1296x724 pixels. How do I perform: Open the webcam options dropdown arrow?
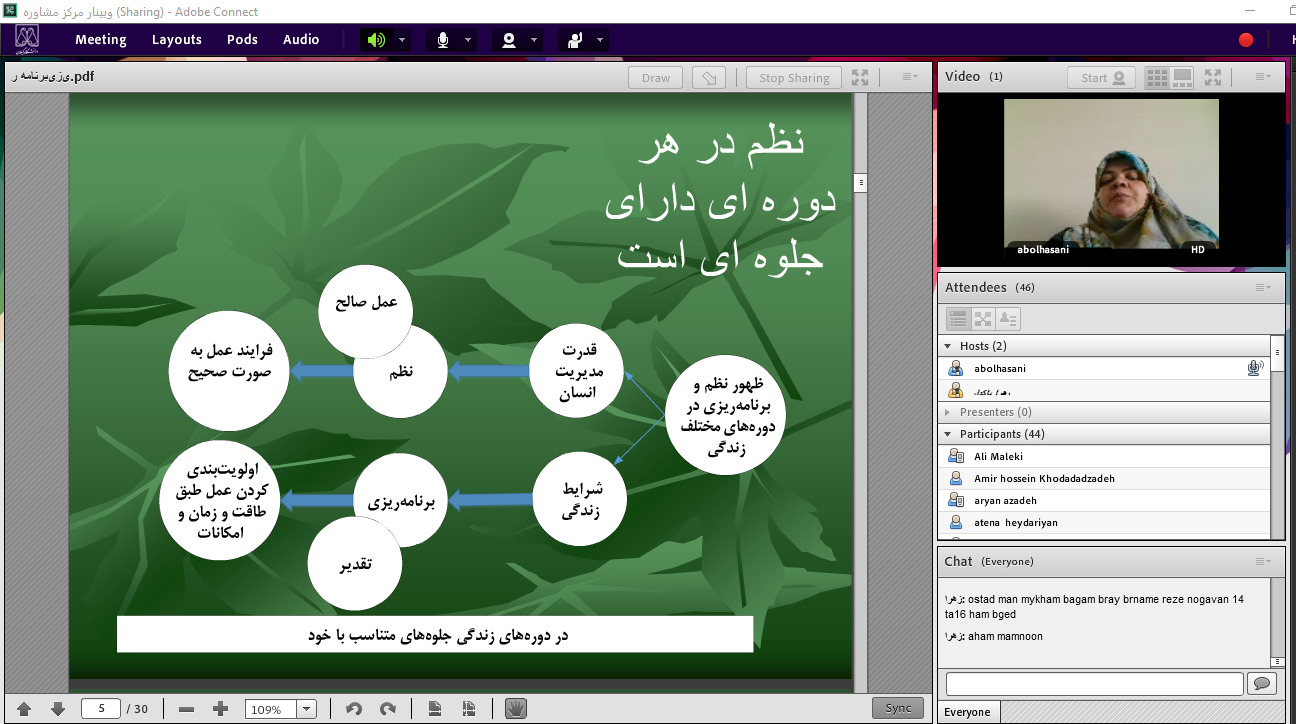pyautogui.click(x=534, y=40)
